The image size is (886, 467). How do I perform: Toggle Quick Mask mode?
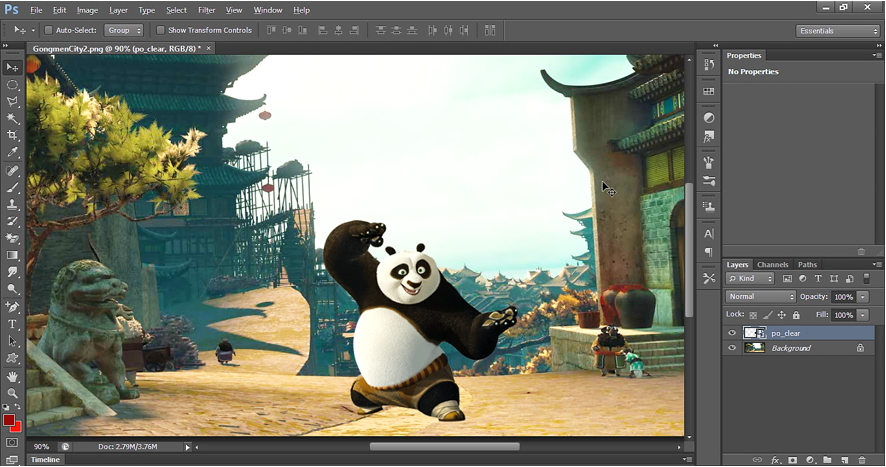[x=12, y=443]
